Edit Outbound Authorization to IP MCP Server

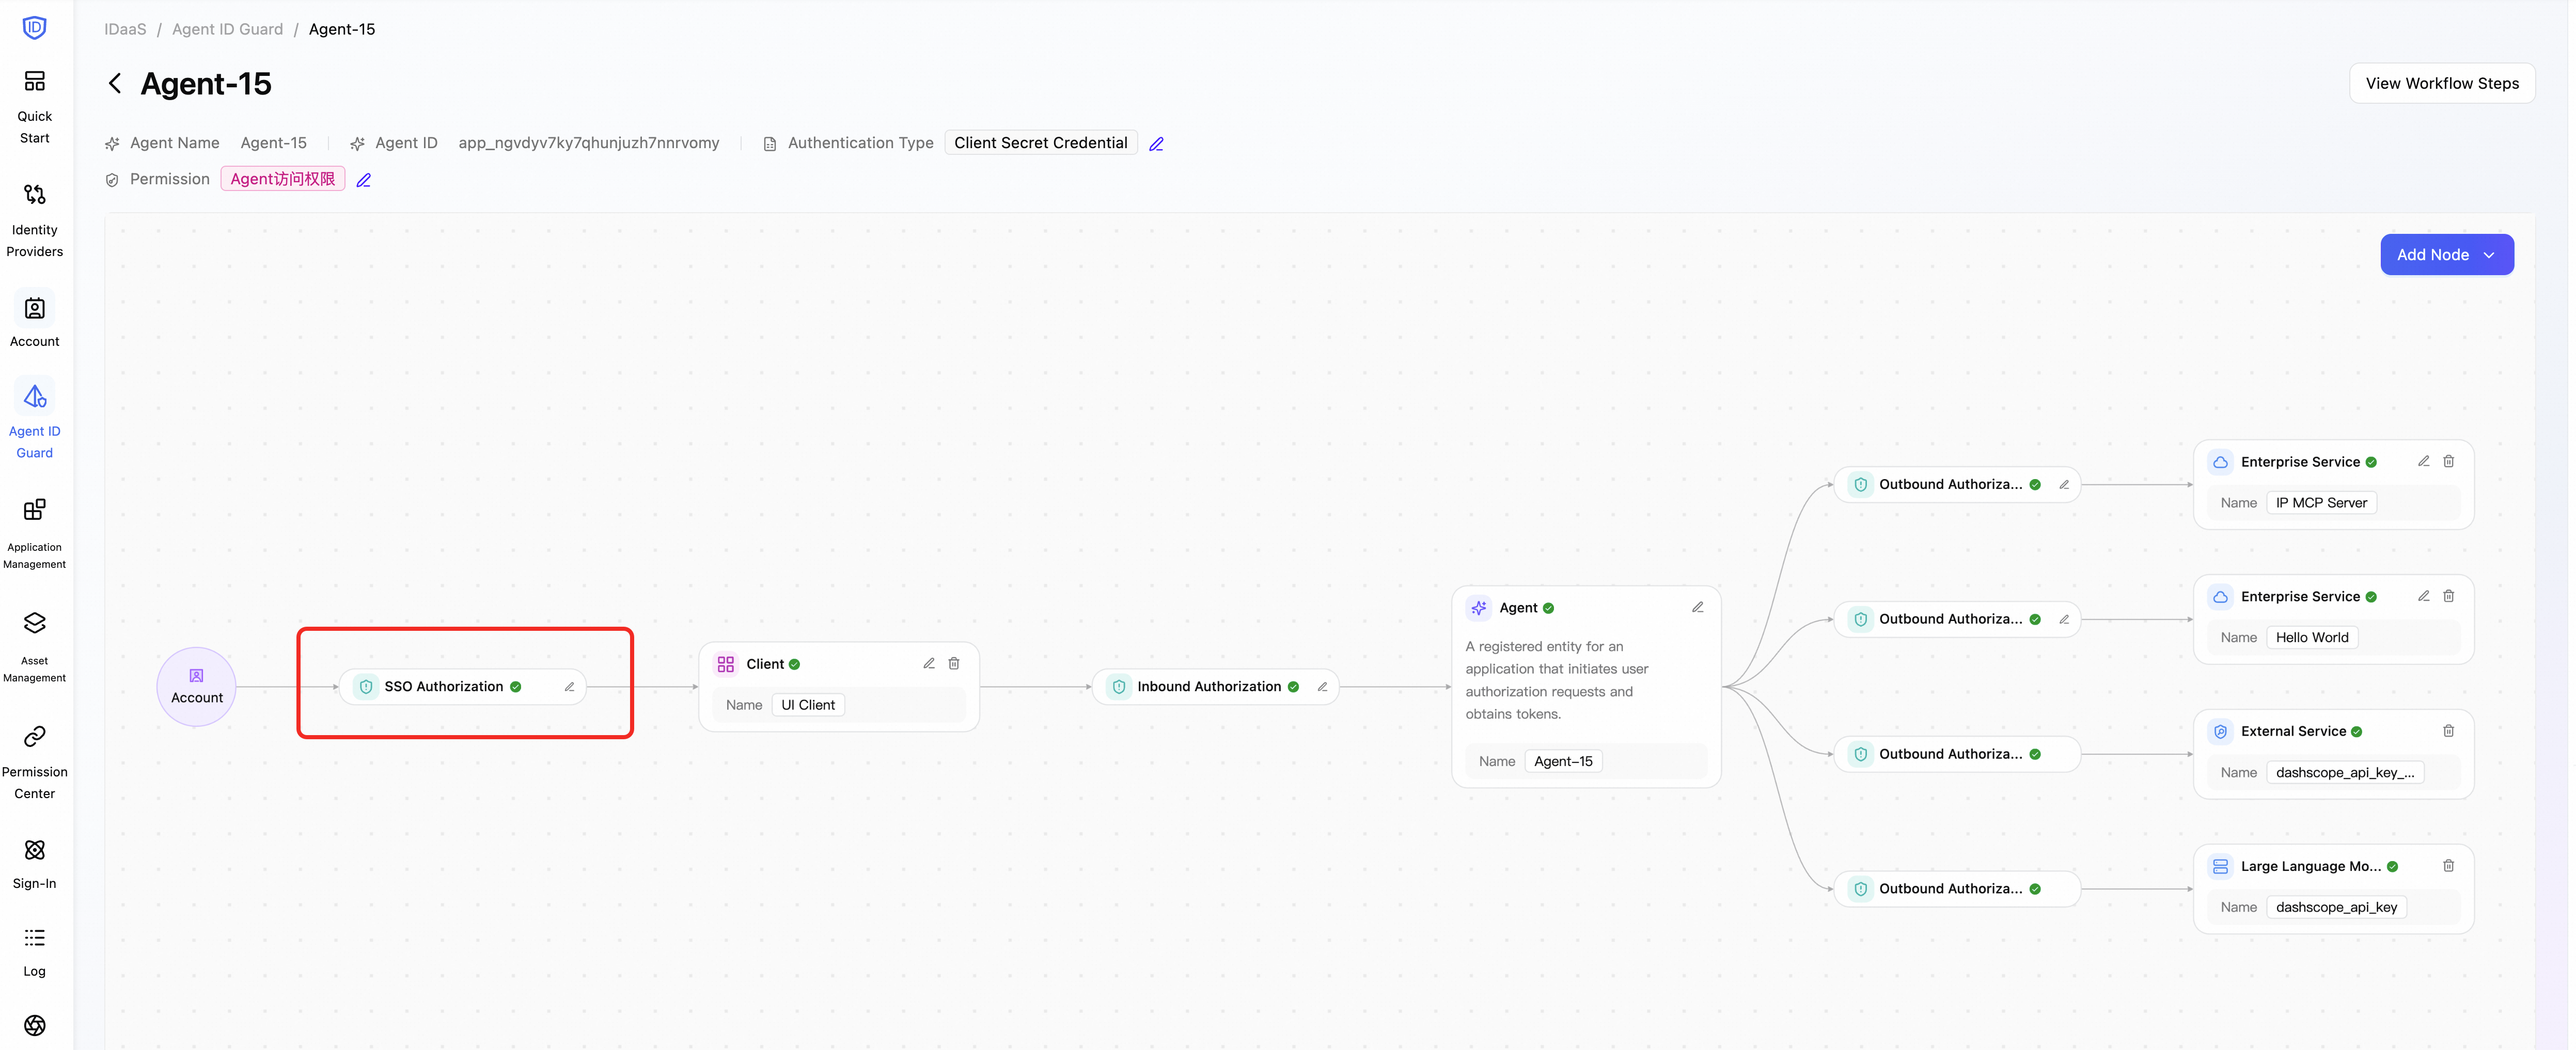tap(2064, 485)
